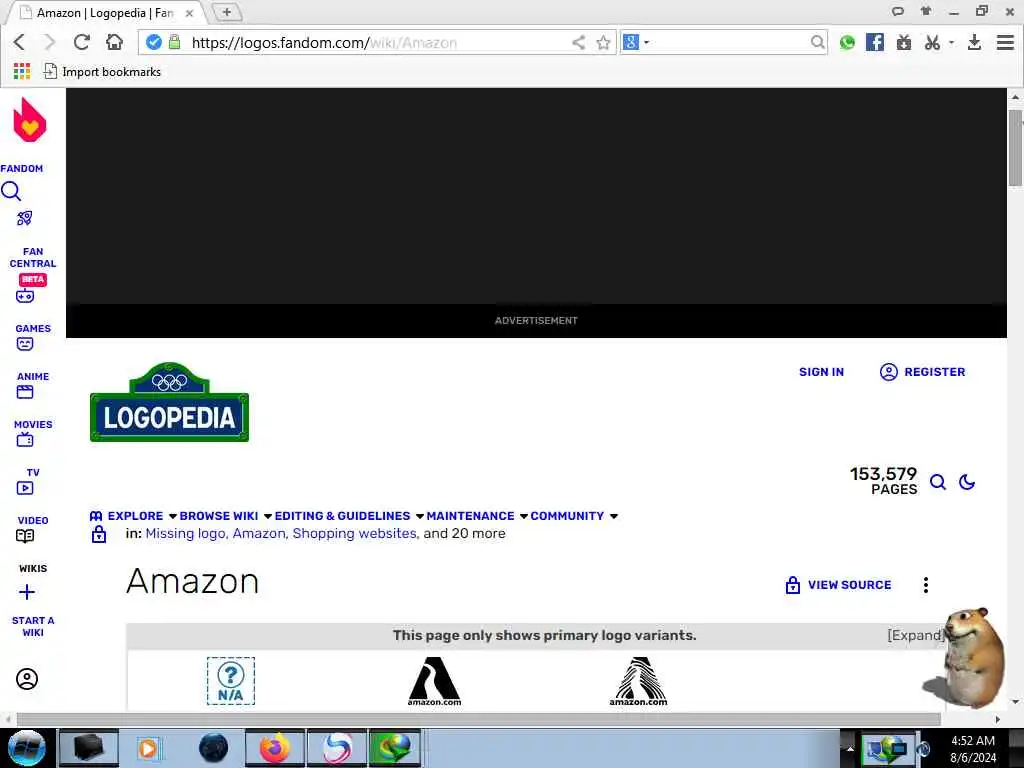The width and height of the screenshot is (1024, 768).
Task: Click Import bookmarks in bookmarks bar
Action: click(x=102, y=72)
